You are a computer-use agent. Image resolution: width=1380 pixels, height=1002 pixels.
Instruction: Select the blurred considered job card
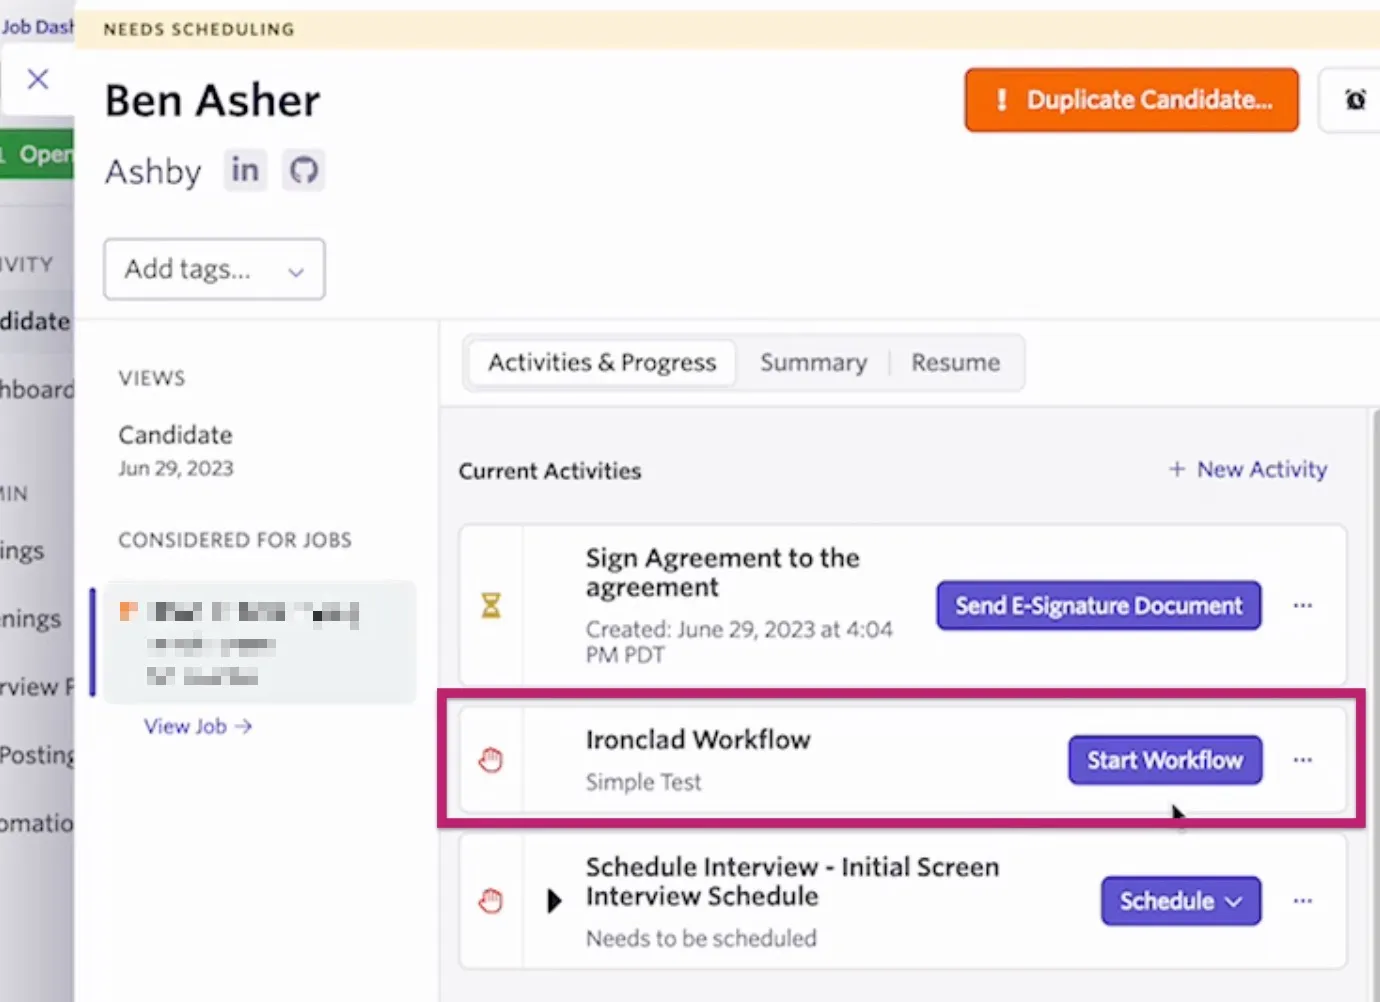[259, 642]
